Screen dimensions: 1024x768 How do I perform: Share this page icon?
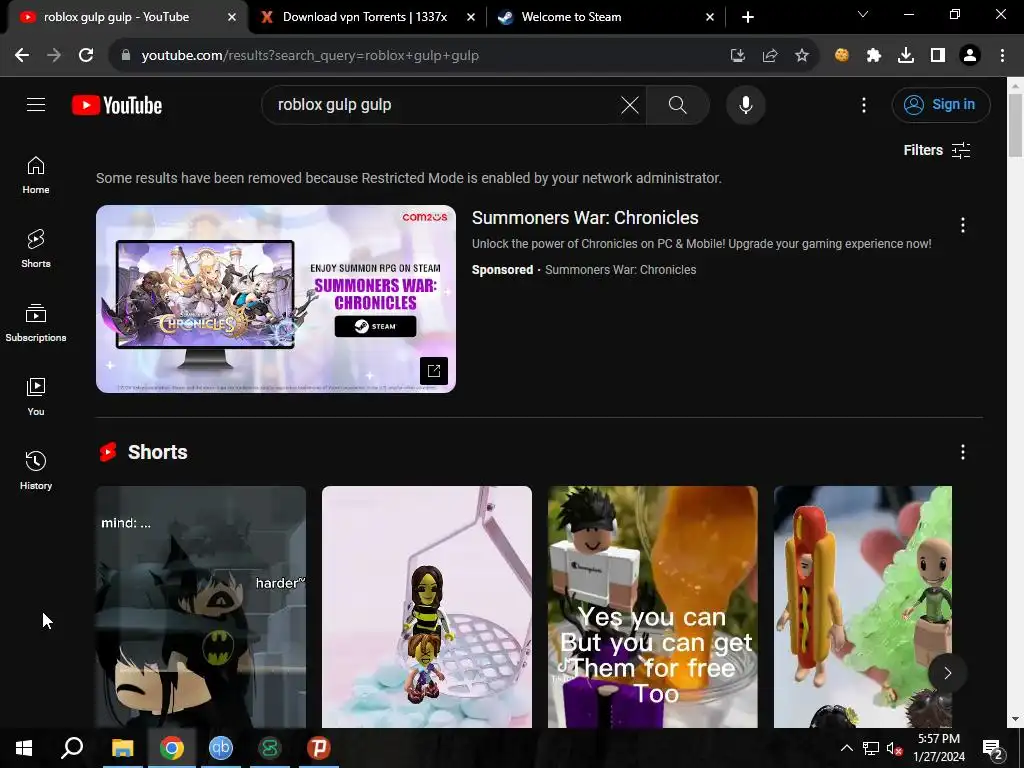770,56
